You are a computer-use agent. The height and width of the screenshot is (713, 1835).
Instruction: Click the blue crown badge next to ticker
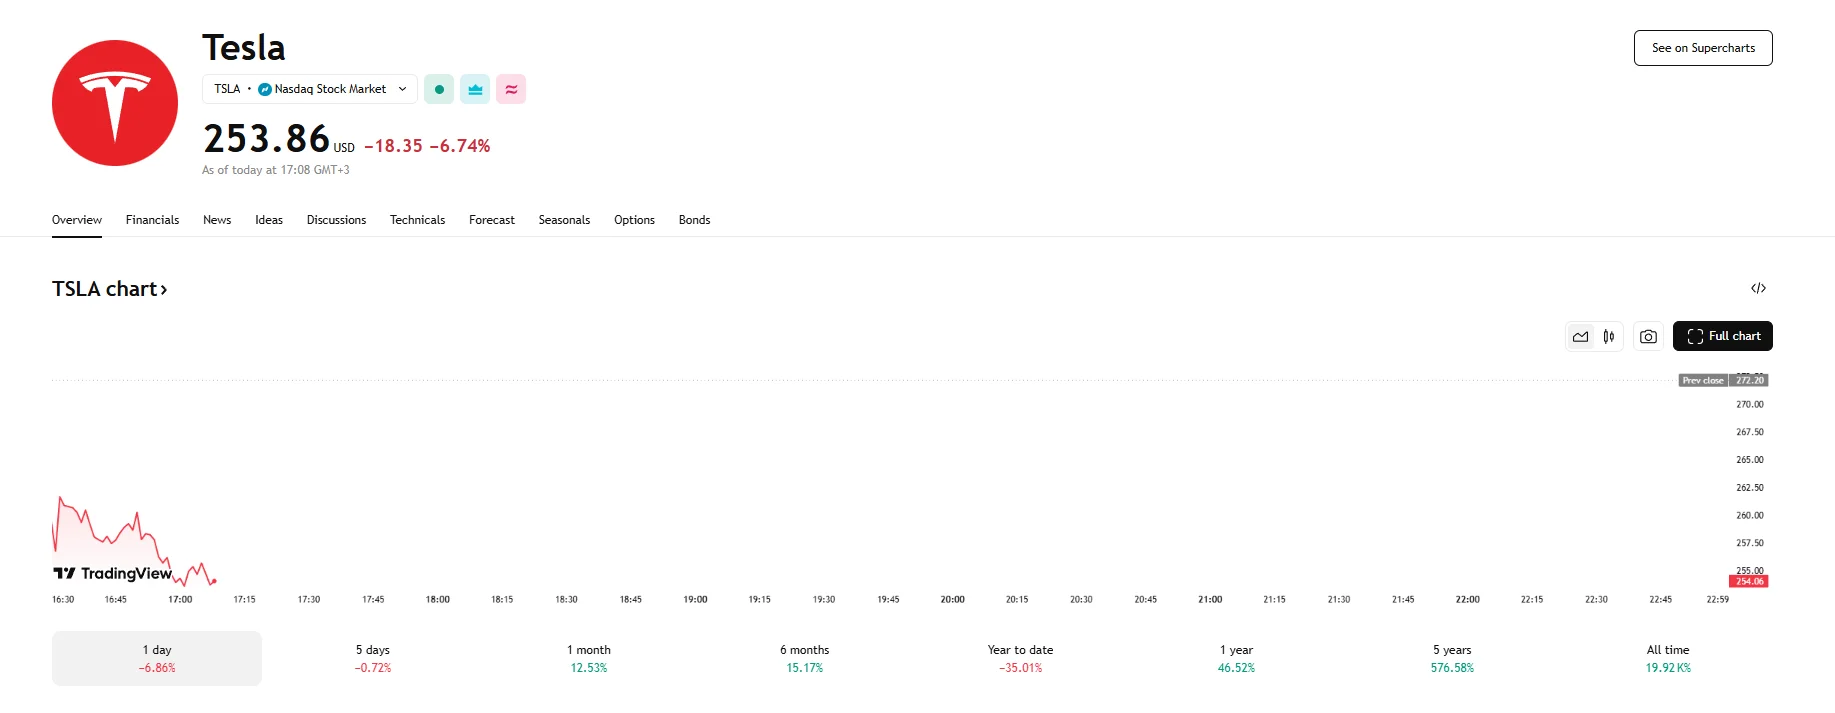click(474, 88)
